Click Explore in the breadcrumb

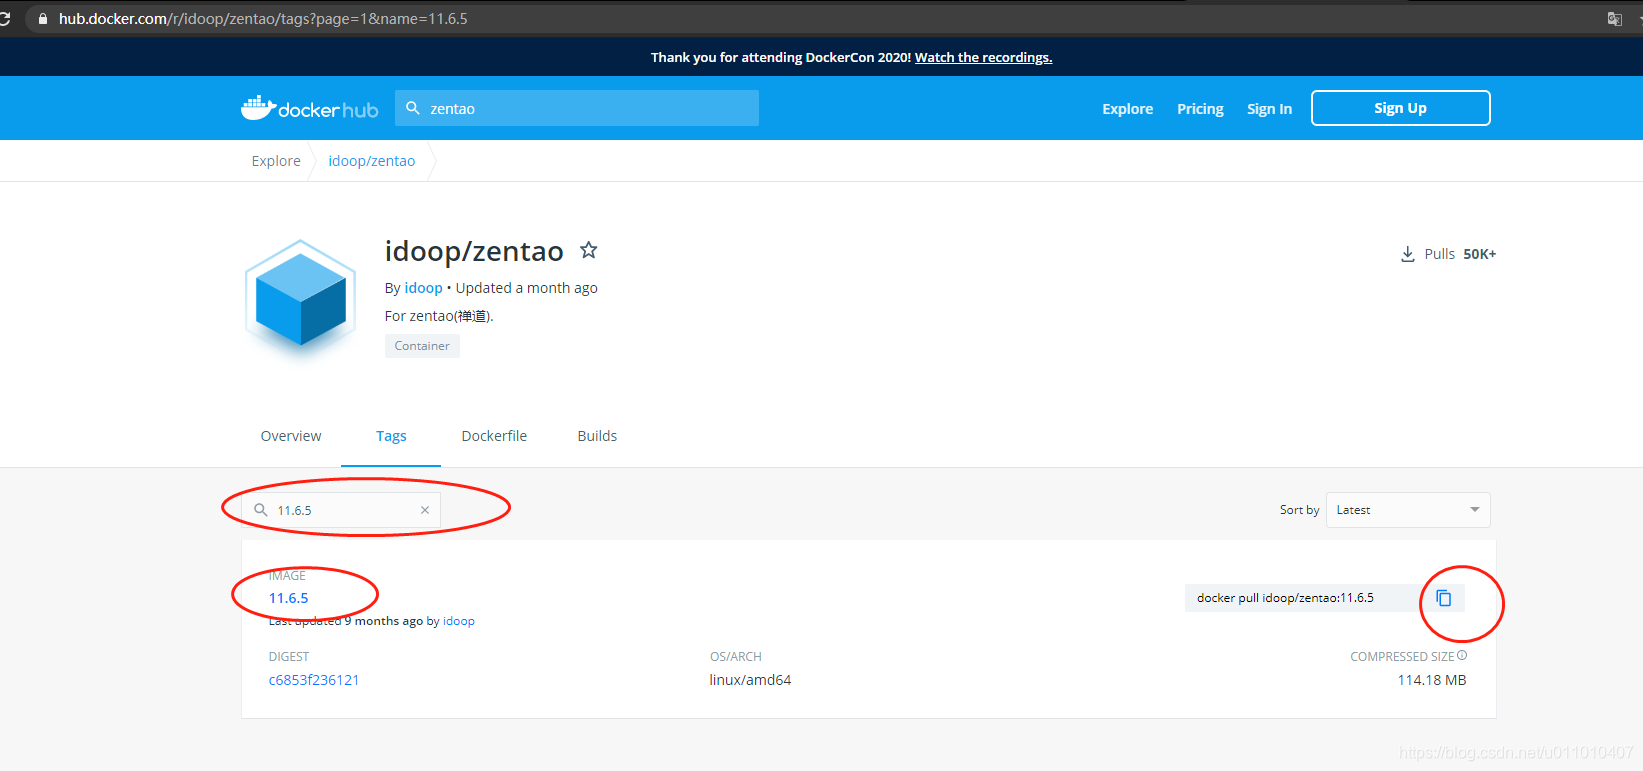[x=276, y=161]
